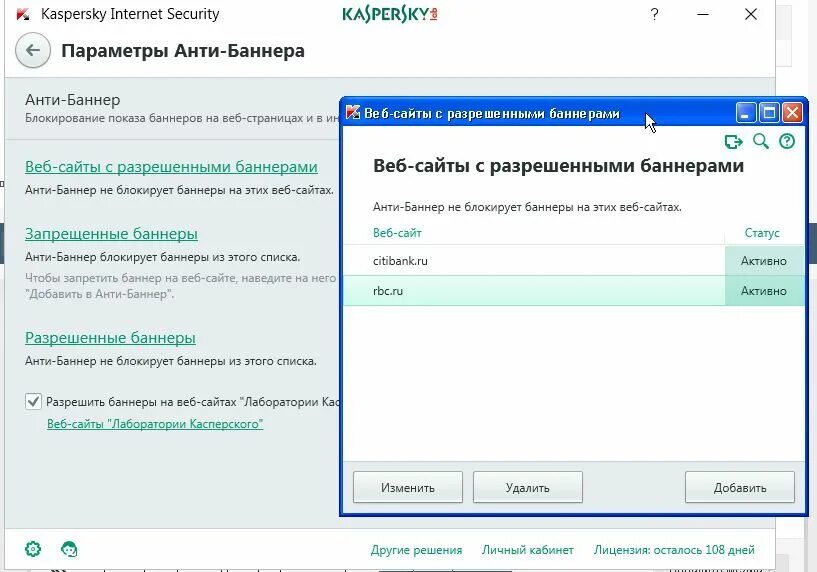Open Другие решения link
The image size is (817, 572).
click(416, 550)
